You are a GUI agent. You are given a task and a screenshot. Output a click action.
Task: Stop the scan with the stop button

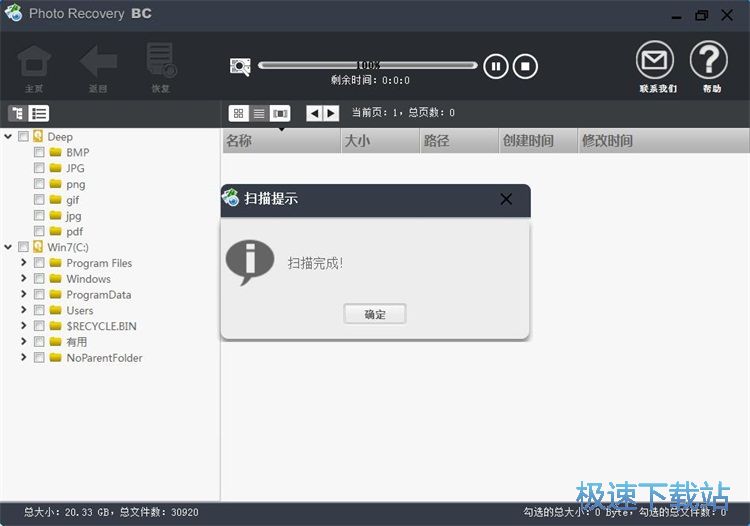525,66
